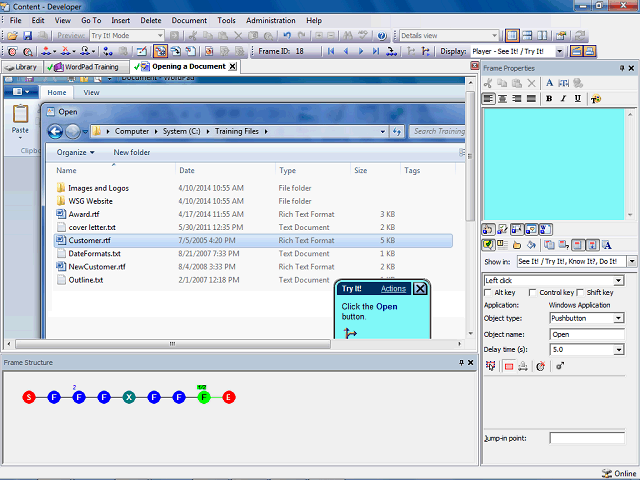
Task: Click the Actions link in the bubble
Action: tap(393, 289)
